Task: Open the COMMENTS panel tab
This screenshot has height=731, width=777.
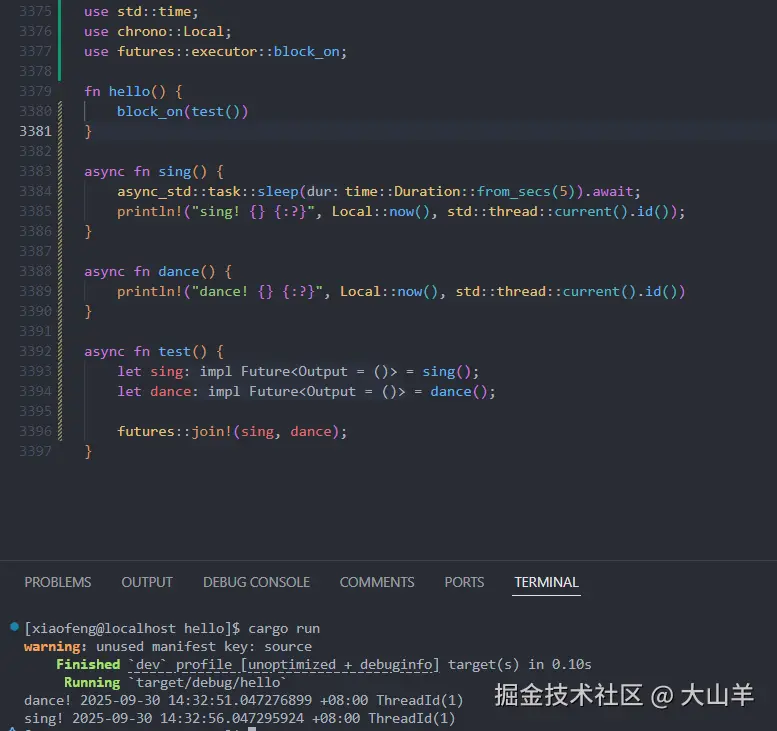Action: tap(377, 582)
